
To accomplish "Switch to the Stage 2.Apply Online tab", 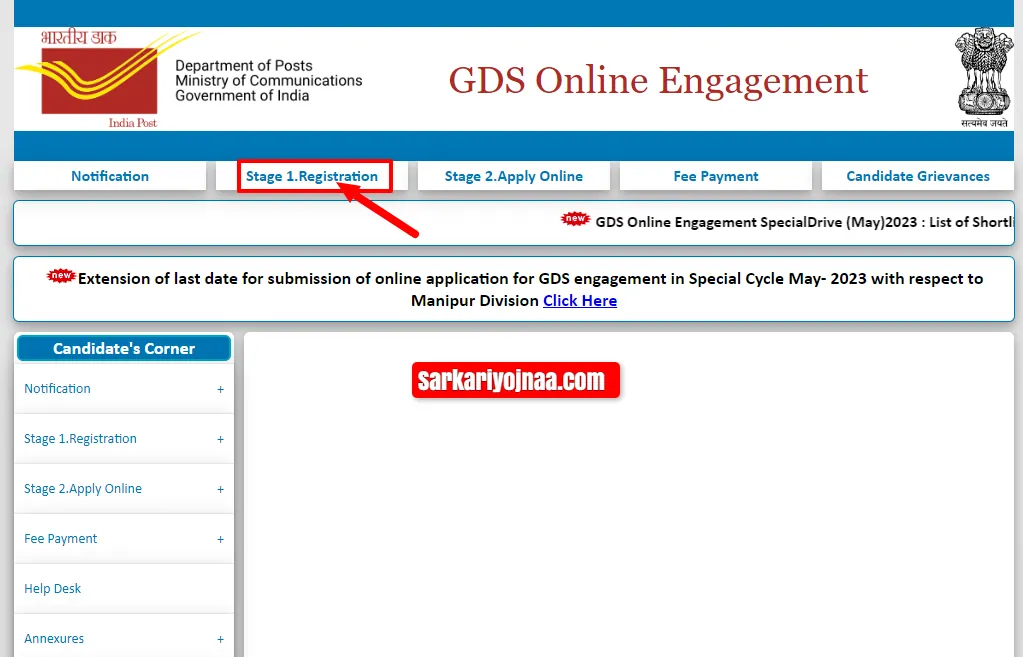I will tap(513, 176).
